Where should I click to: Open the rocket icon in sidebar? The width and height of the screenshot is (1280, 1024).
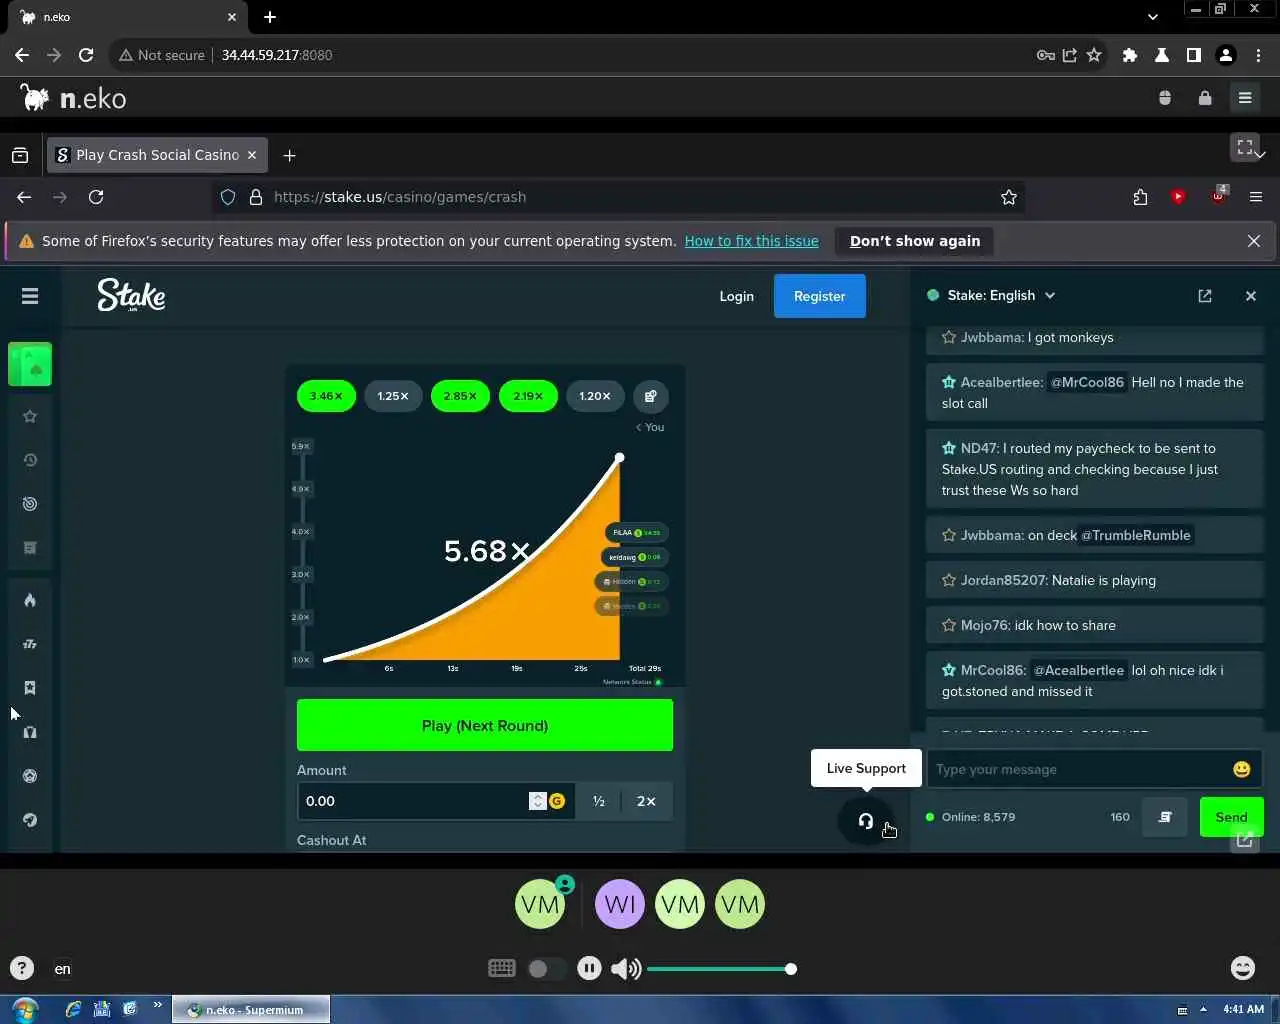coord(30,820)
